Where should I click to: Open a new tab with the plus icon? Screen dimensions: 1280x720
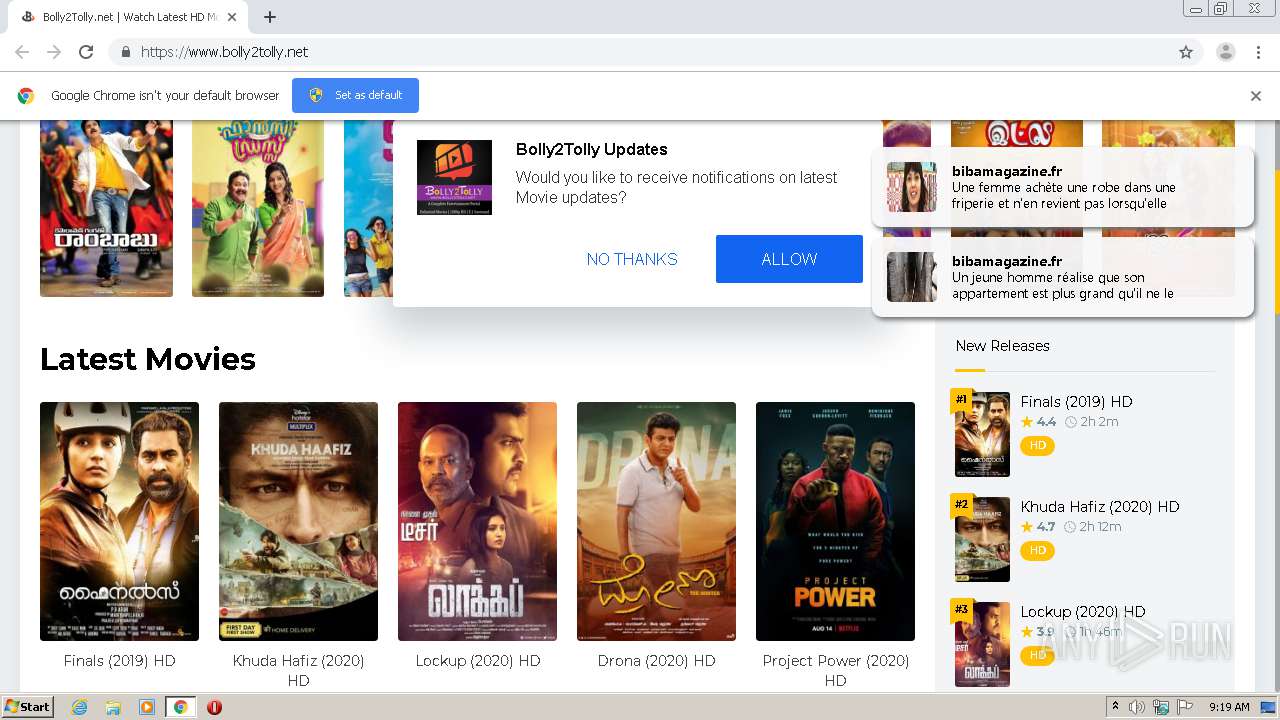click(x=270, y=17)
